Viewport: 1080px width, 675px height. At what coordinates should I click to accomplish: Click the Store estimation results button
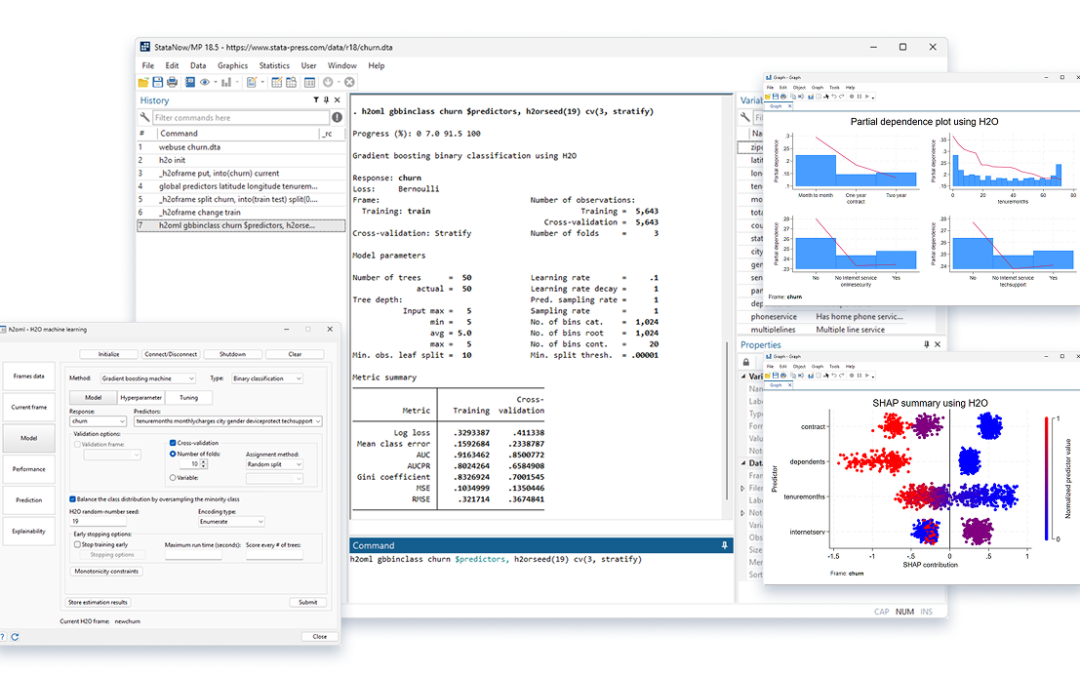(x=98, y=602)
